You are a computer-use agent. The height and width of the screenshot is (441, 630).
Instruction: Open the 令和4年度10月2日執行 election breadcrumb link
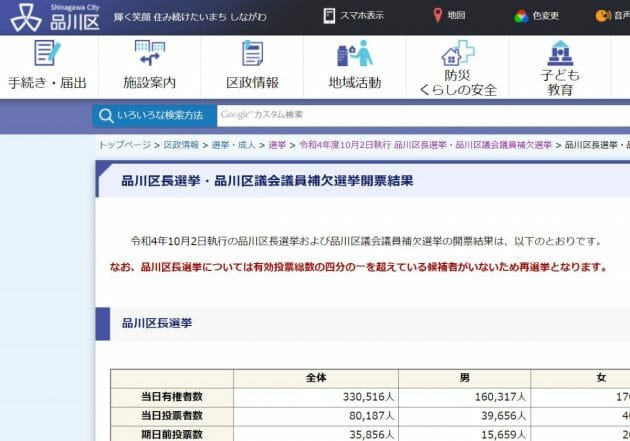pyautogui.click(x=425, y=145)
